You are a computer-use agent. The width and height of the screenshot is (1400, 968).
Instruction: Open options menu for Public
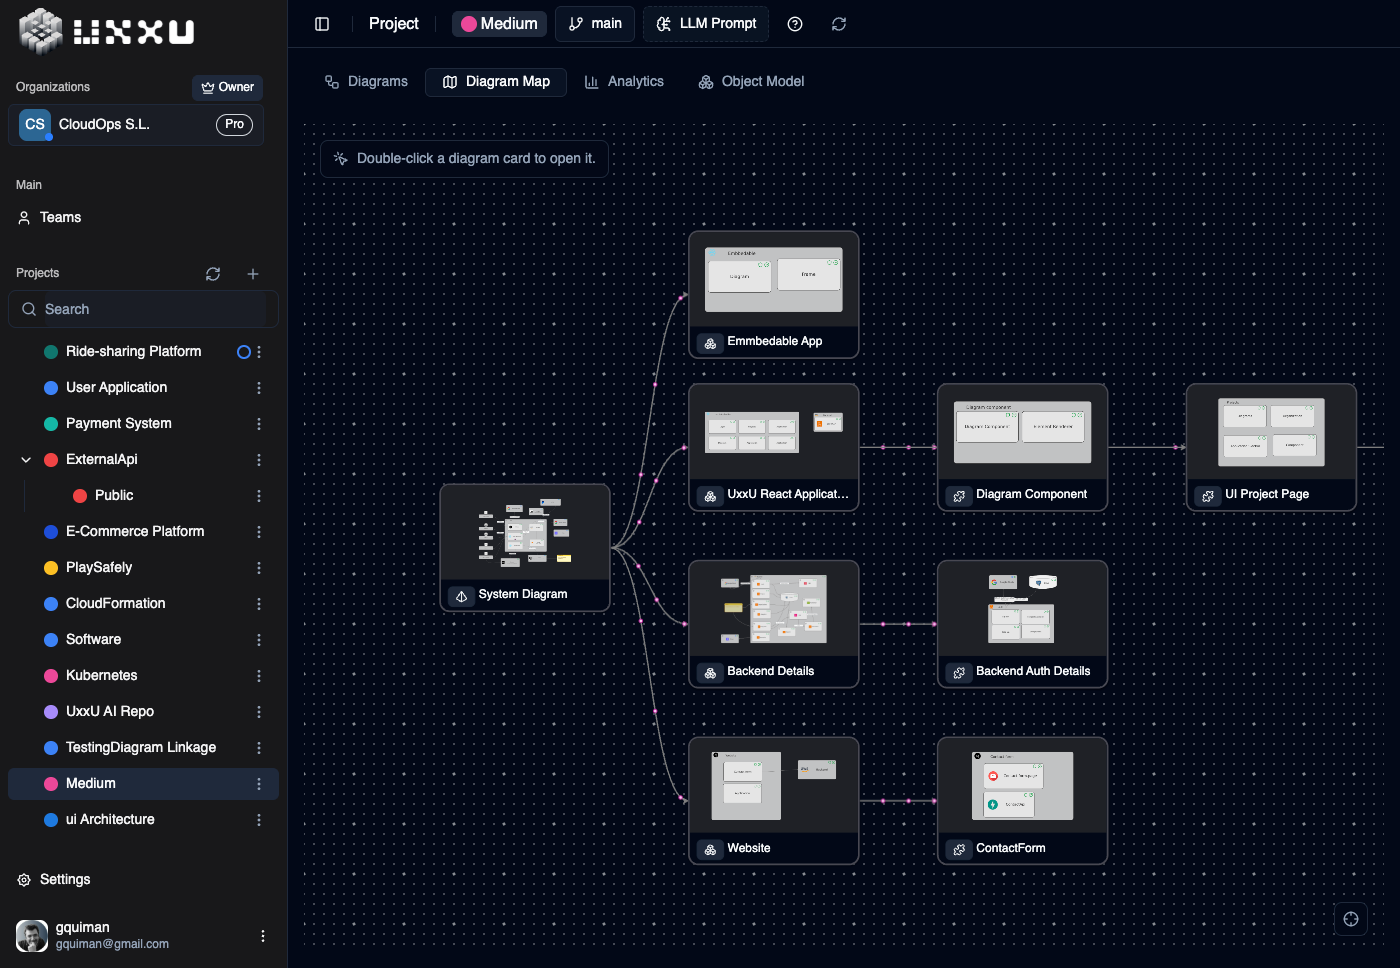tap(259, 496)
